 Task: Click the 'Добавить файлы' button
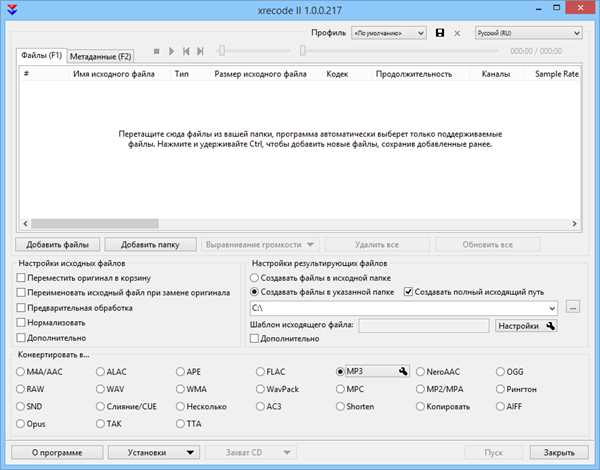(56, 244)
